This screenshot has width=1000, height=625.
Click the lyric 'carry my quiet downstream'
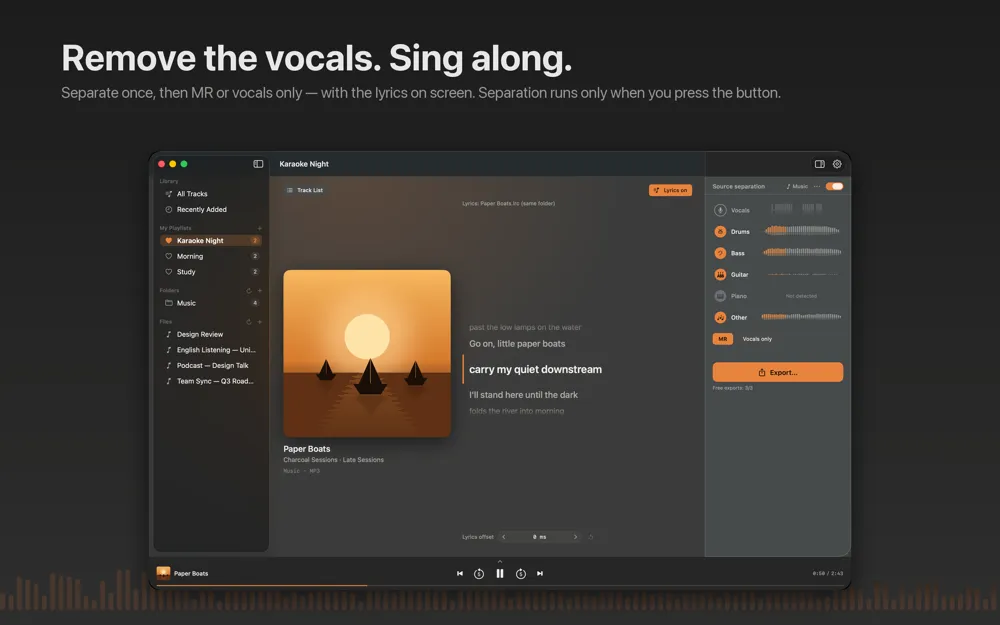535,369
